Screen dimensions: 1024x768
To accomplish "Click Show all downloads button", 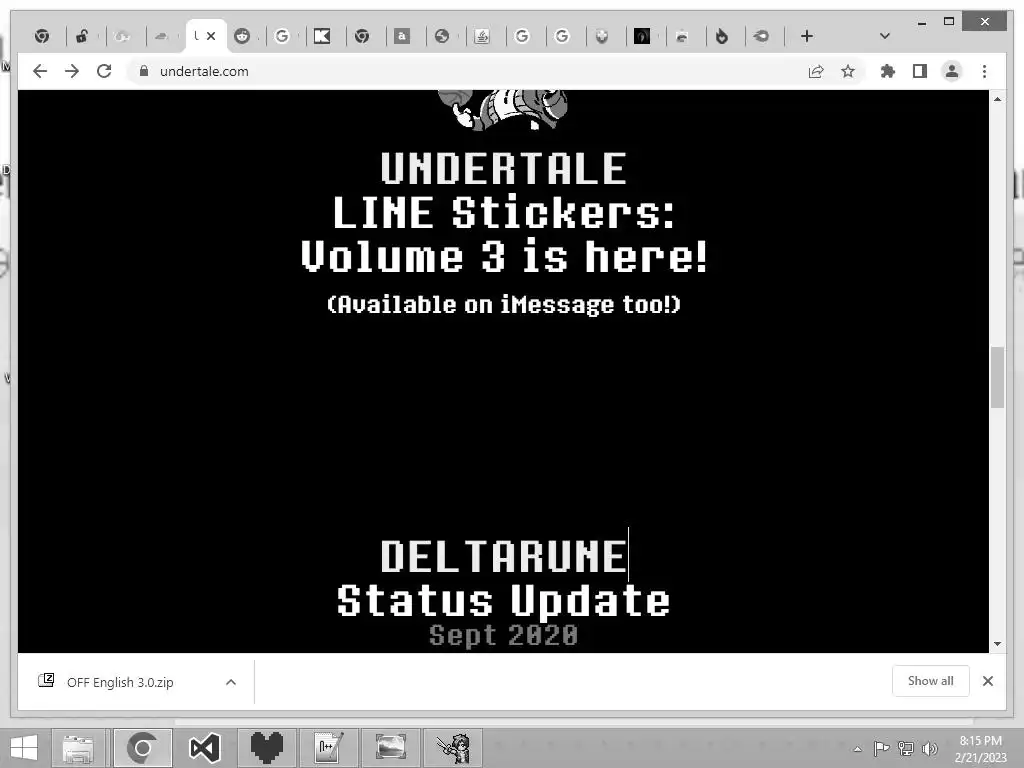I will click(931, 681).
